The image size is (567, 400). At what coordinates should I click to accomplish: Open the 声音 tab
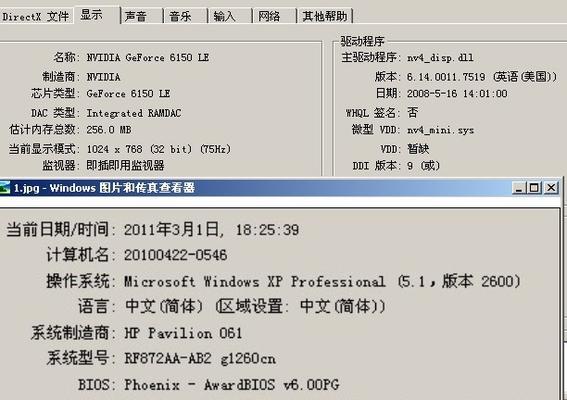(x=141, y=16)
